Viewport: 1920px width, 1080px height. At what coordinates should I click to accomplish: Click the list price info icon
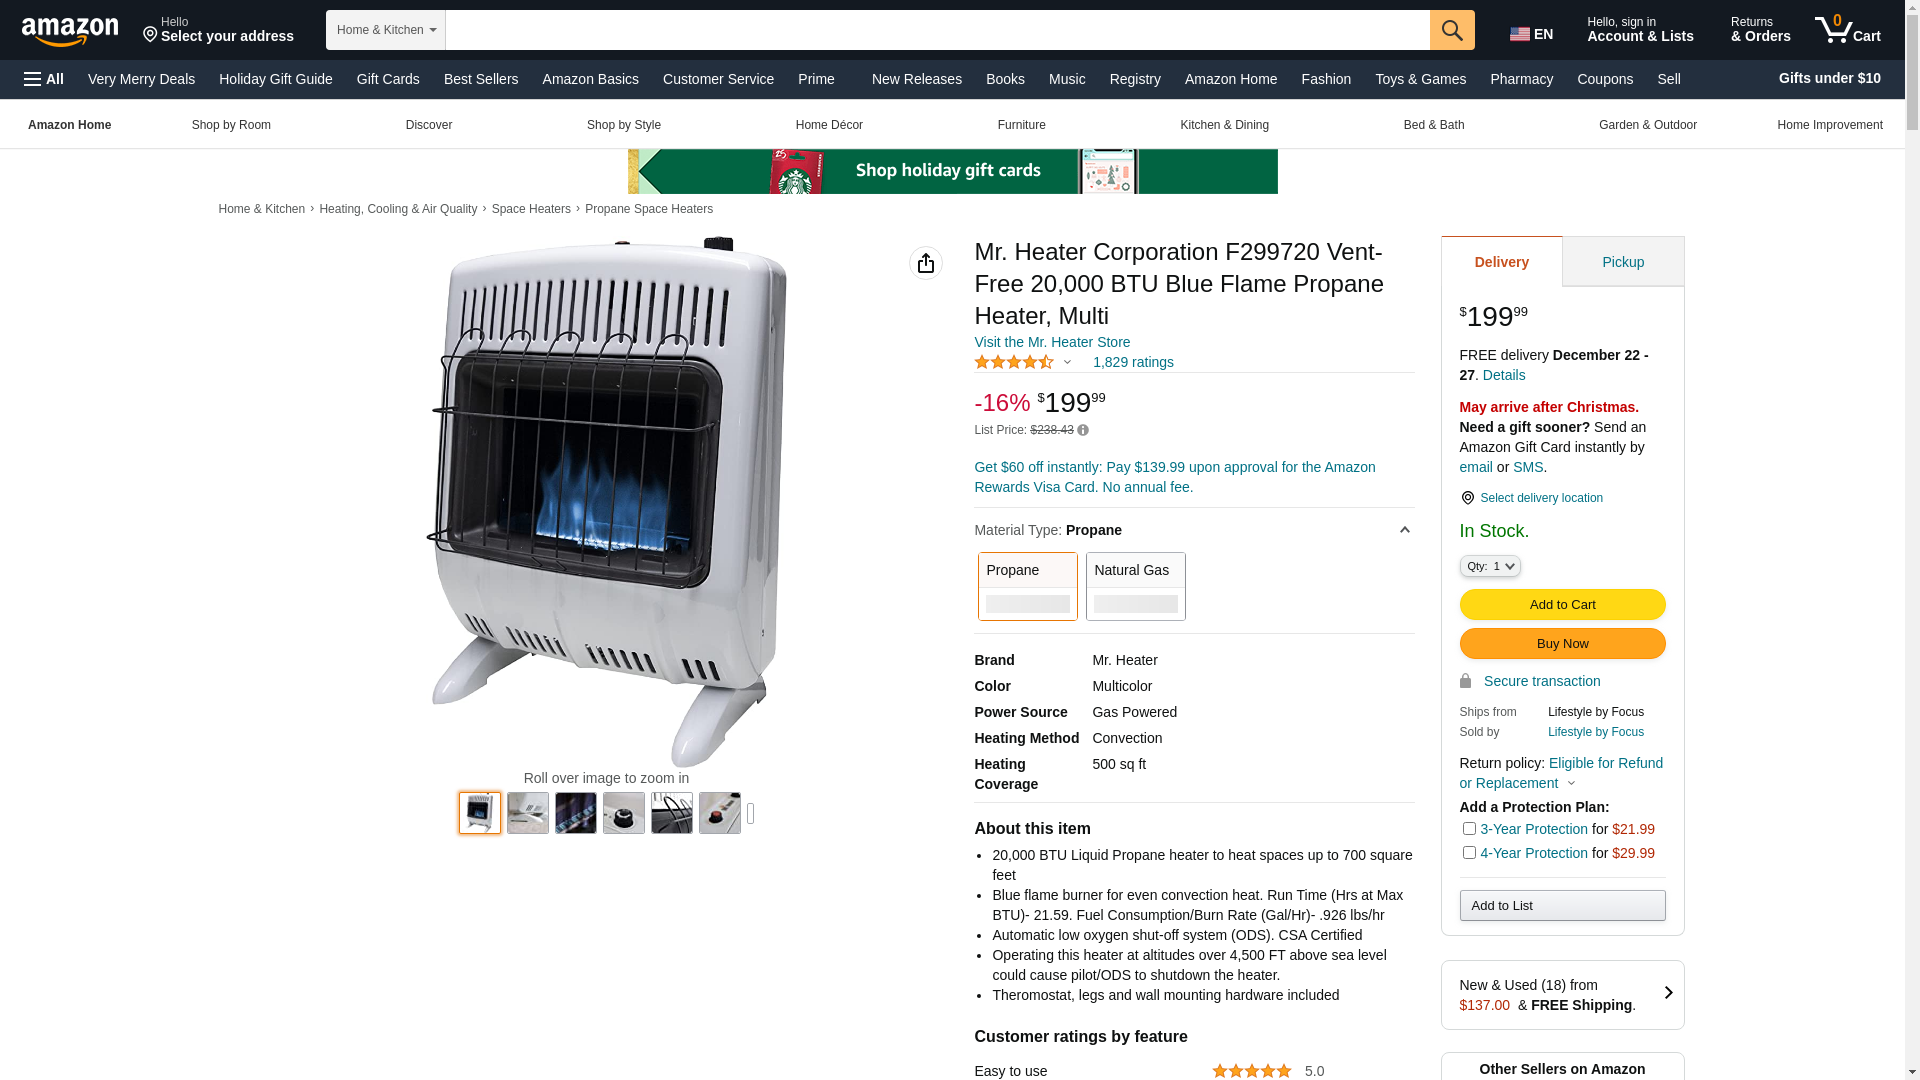click(x=1083, y=430)
